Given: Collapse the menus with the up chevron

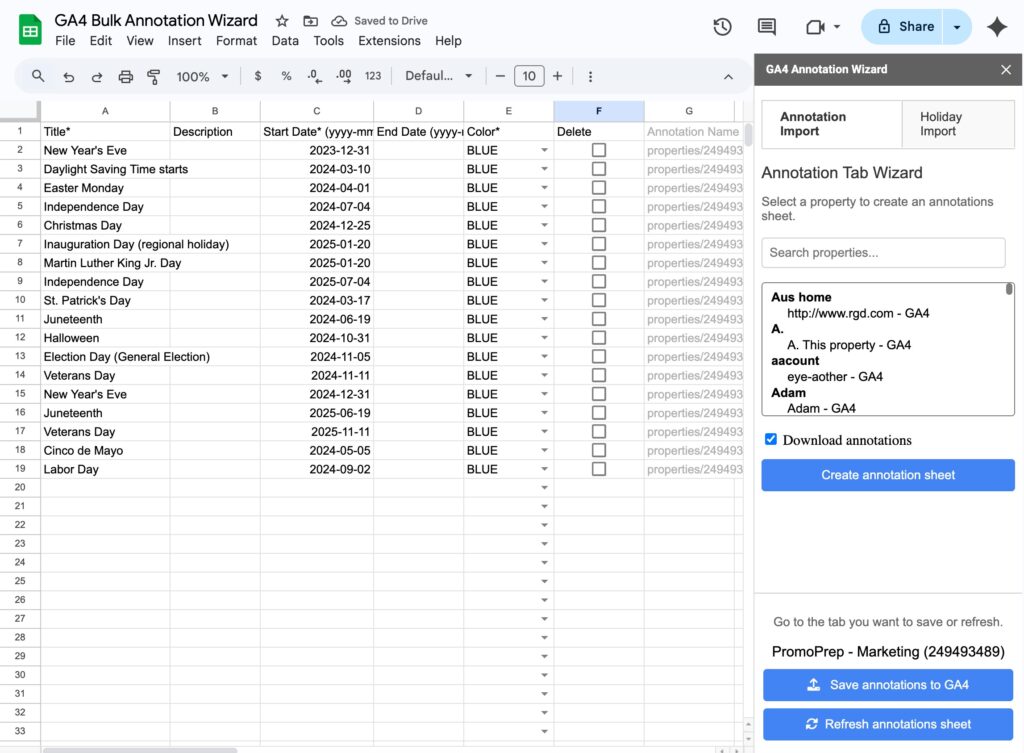Looking at the screenshot, I should pos(728,77).
